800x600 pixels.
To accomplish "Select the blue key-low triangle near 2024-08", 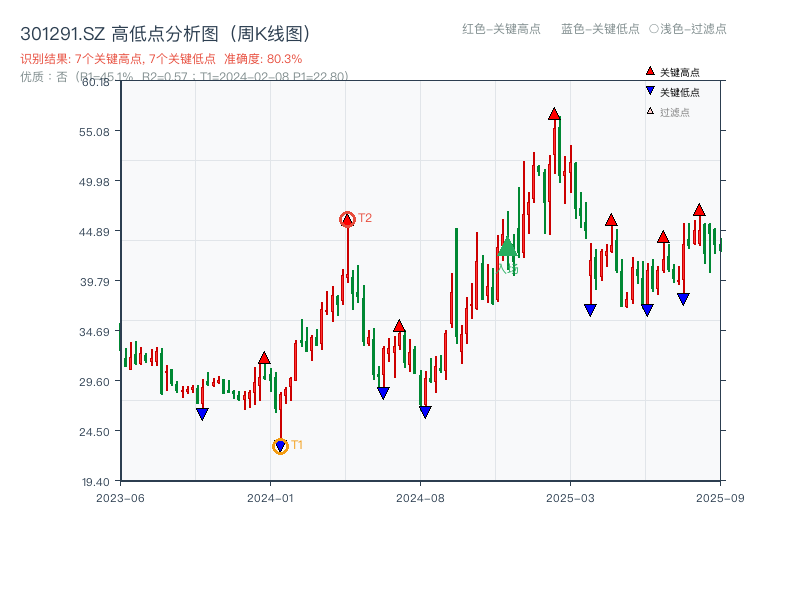I will pyautogui.click(x=425, y=410).
